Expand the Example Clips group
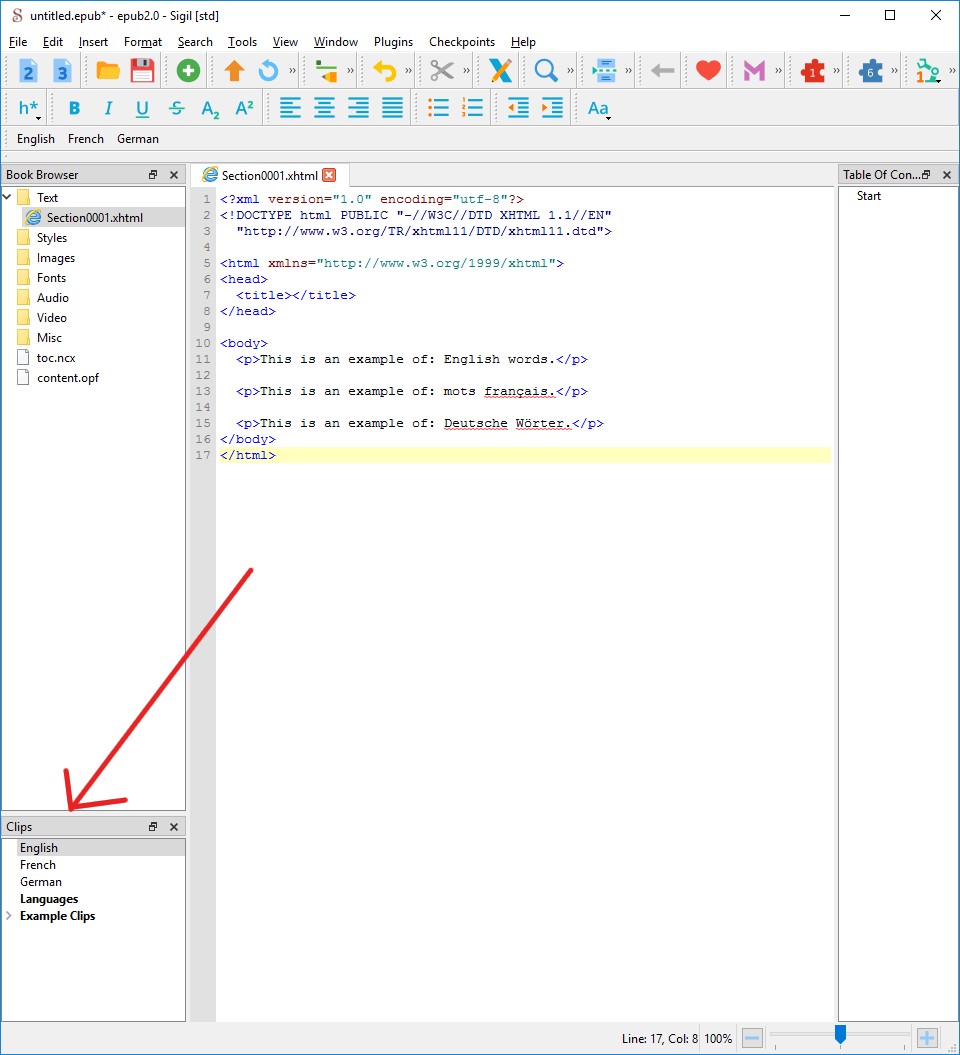 pyautogui.click(x=10, y=916)
